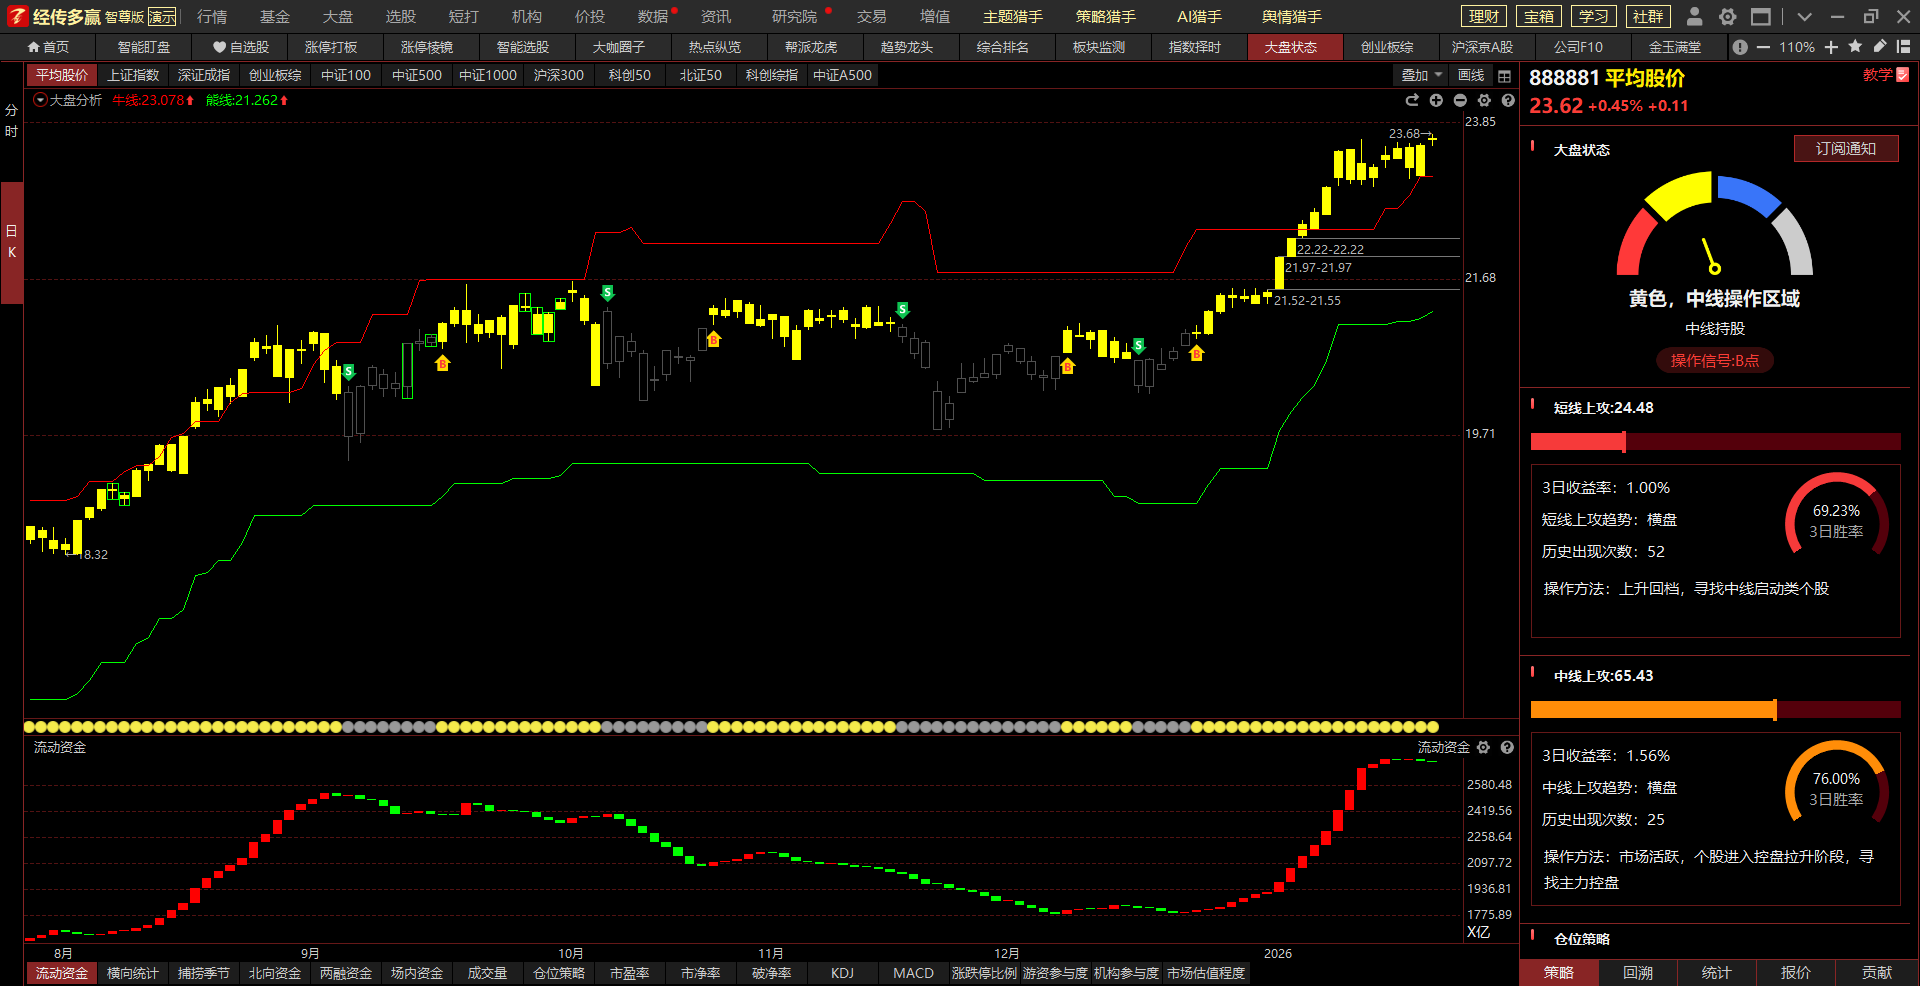Select the 上证指数 index tab
Image resolution: width=1920 pixels, height=986 pixels.
[x=133, y=75]
